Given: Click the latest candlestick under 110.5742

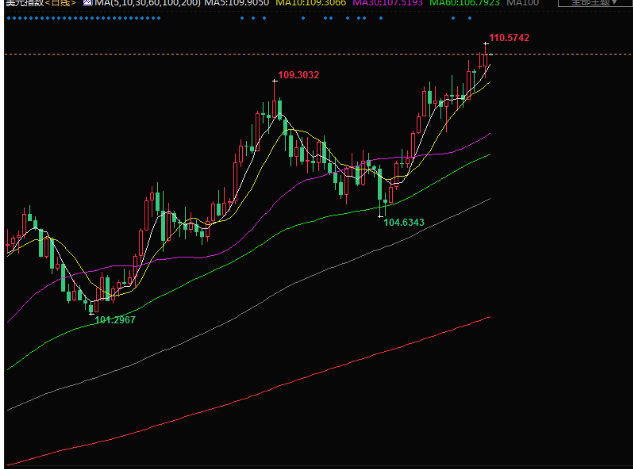Looking at the screenshot, I should (x=486, y=60).
